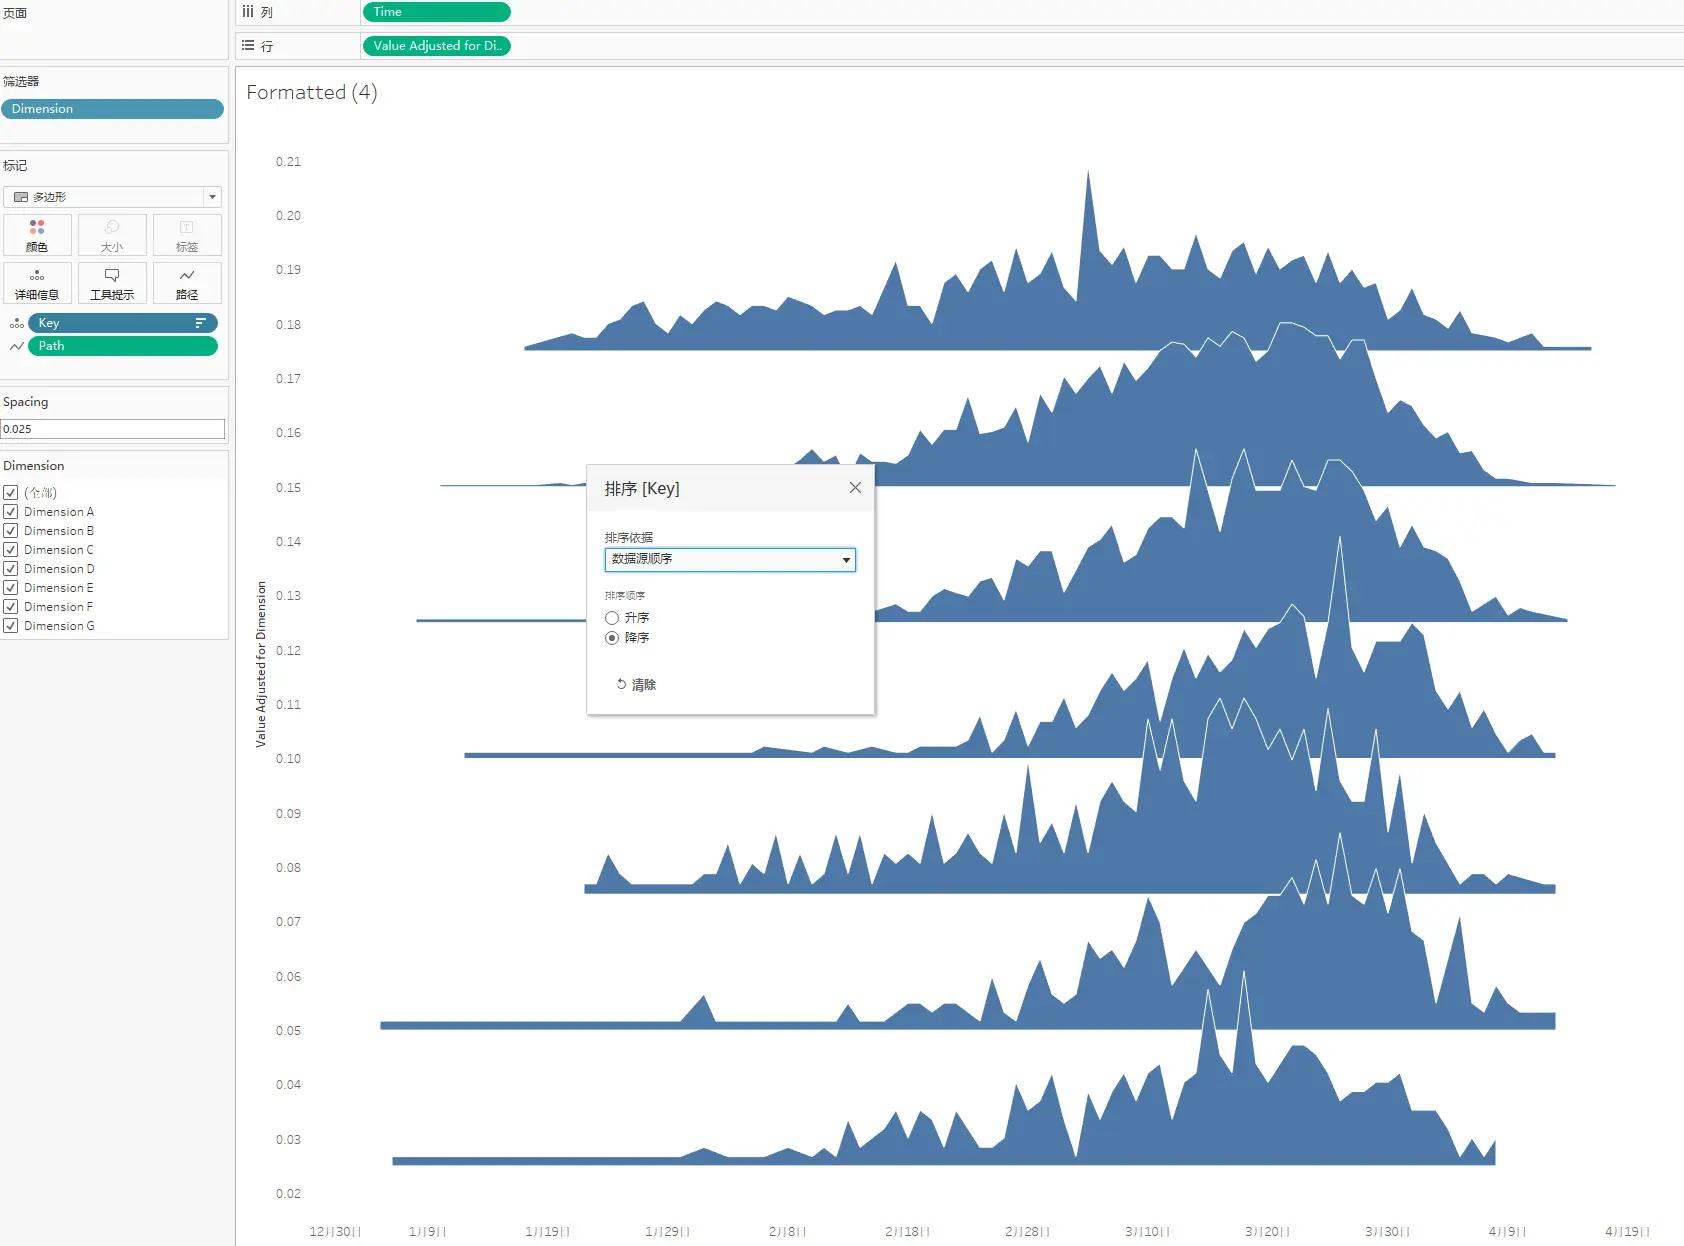The image size is (1684, 1246).
Task: Click the clear (清除) reset arrow icon
Action: [x=621, y=684]
